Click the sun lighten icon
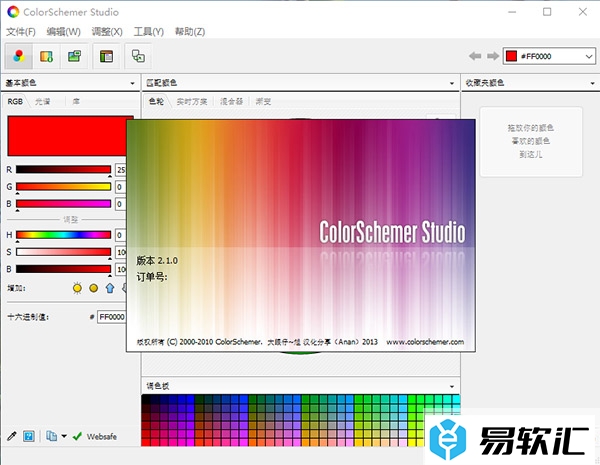Viewport: 600px width, 465px height. tap(77, 288)
